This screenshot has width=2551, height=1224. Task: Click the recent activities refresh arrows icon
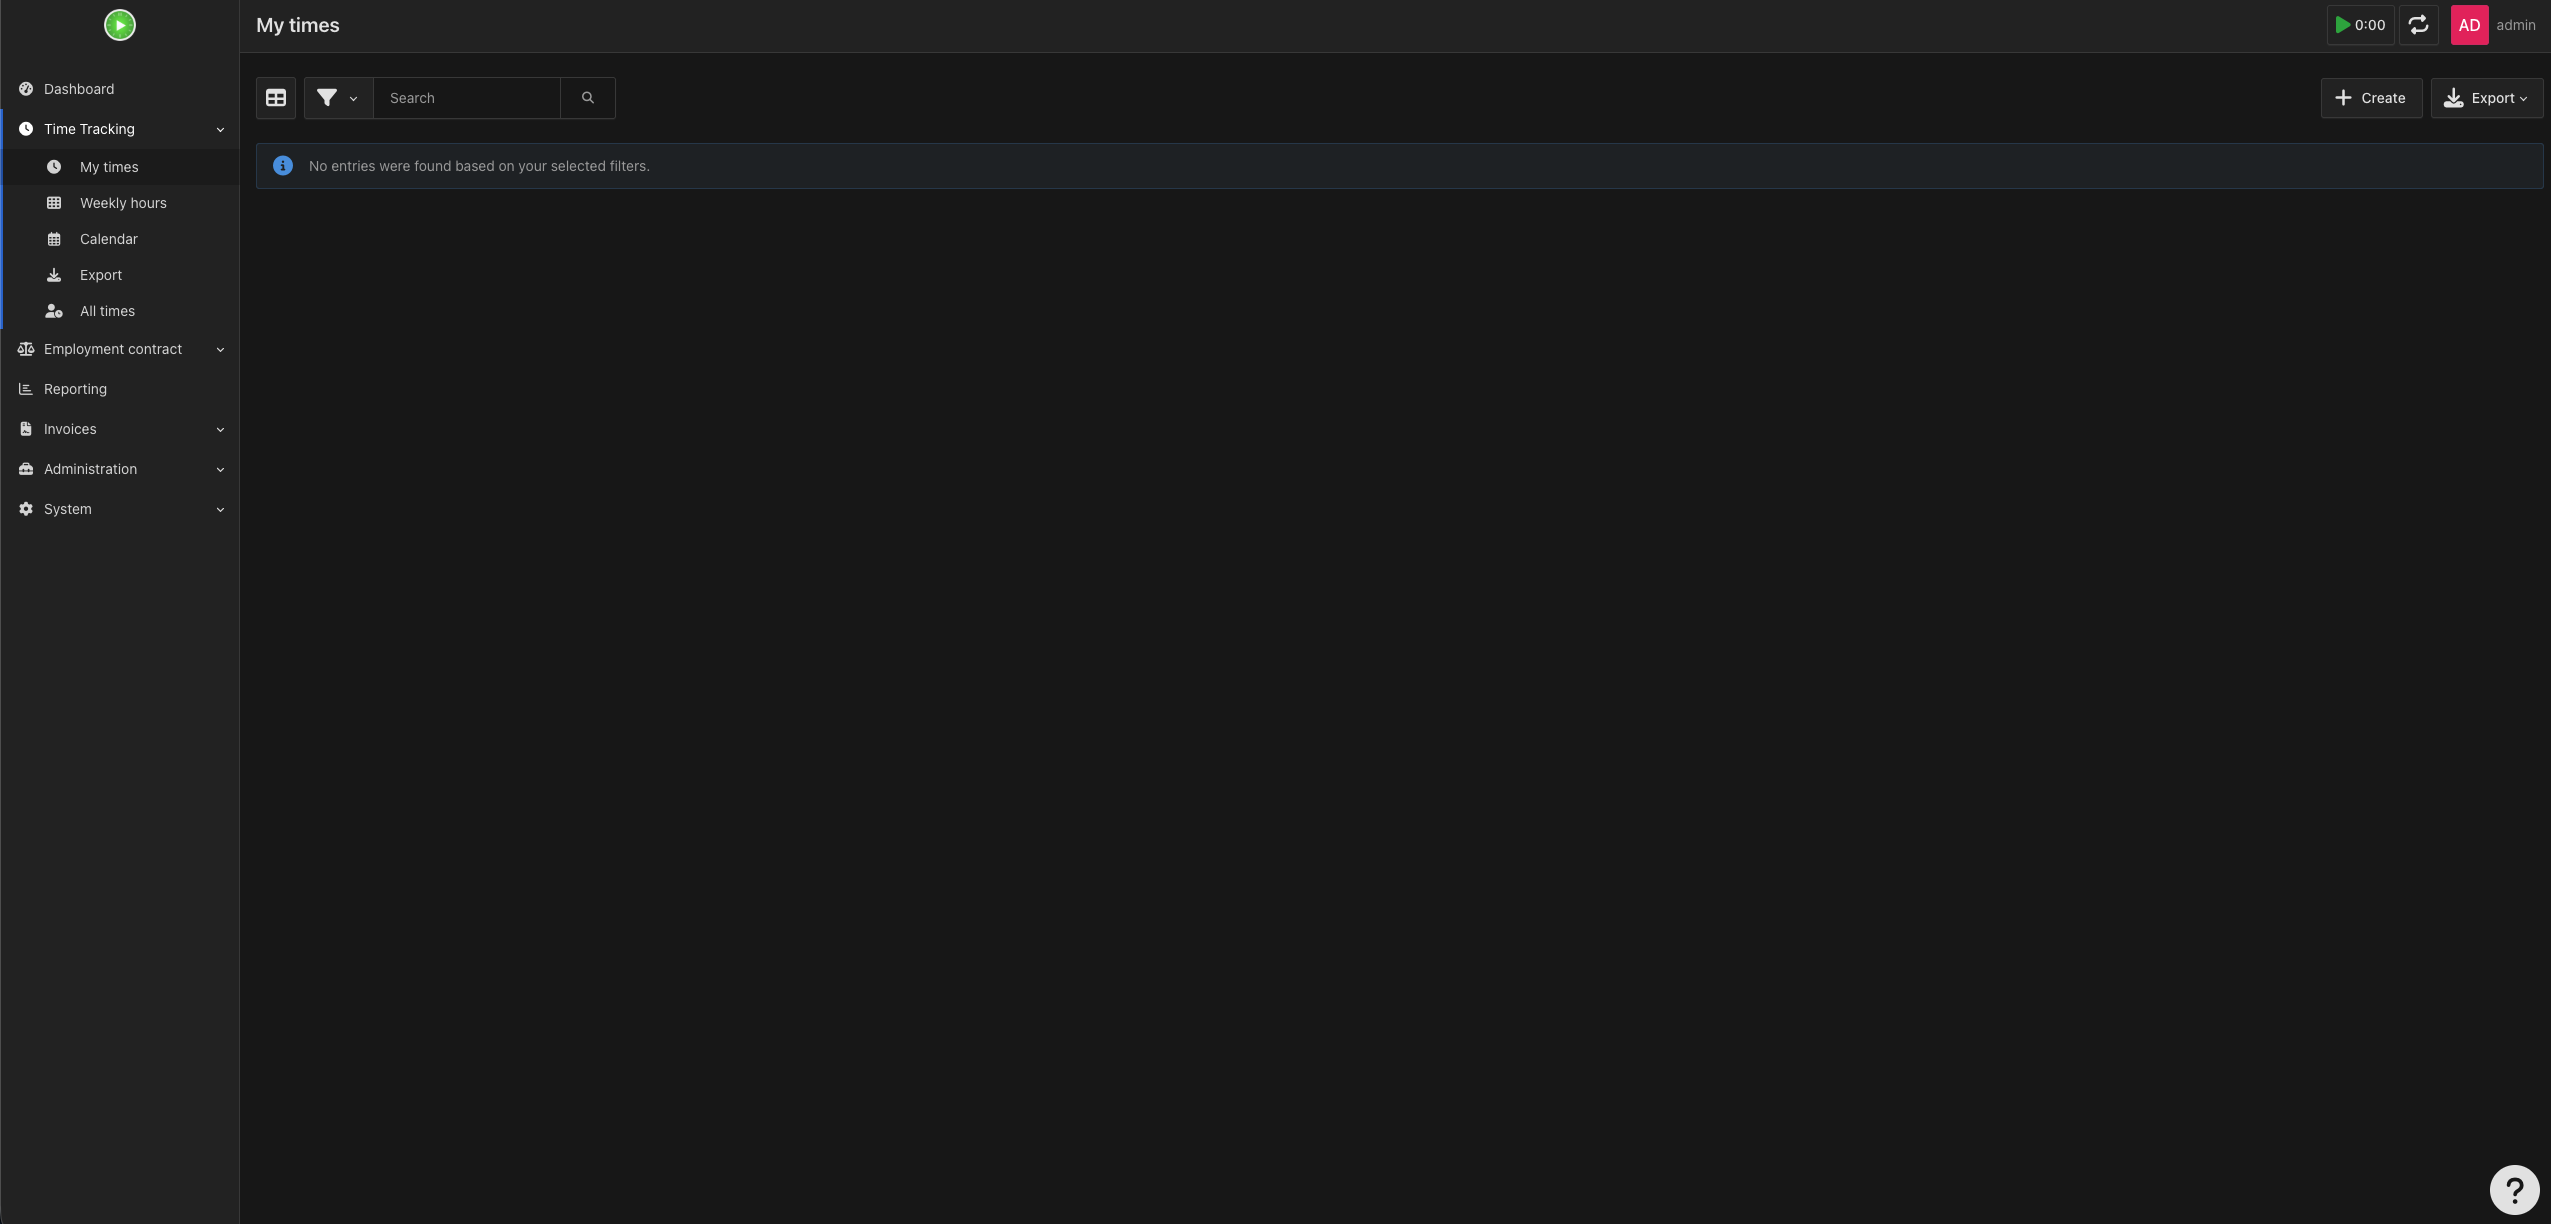(x=2418, y=25)
